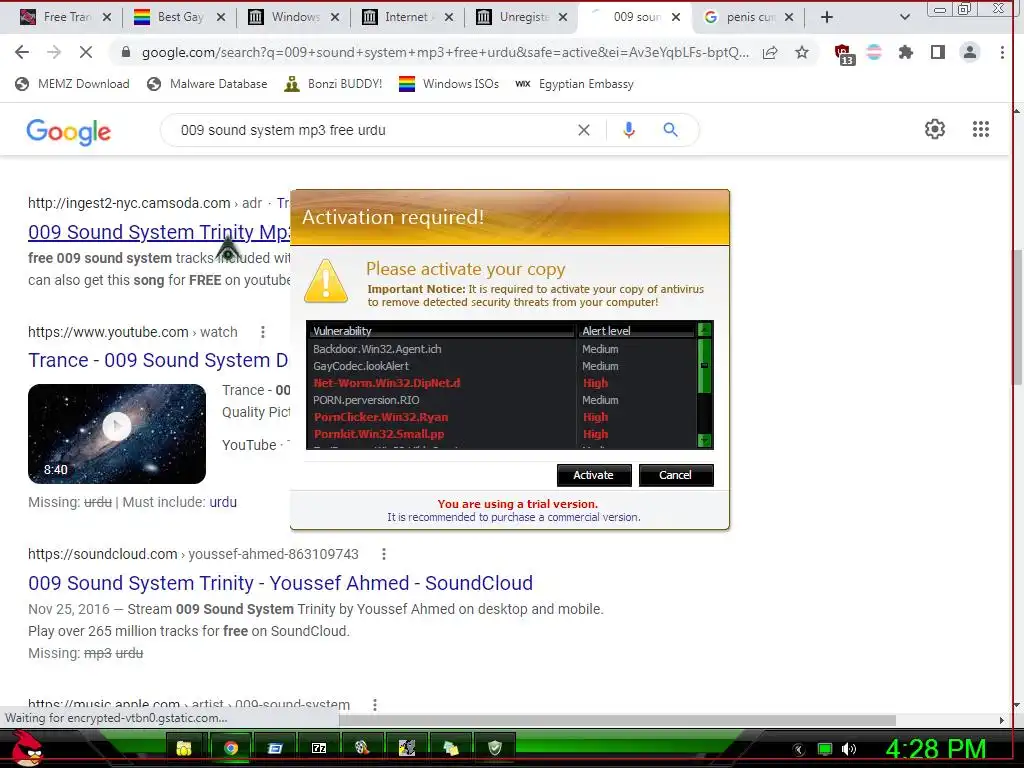Share this page via address bar icon
1024x768 pixels.
[770, 52]
